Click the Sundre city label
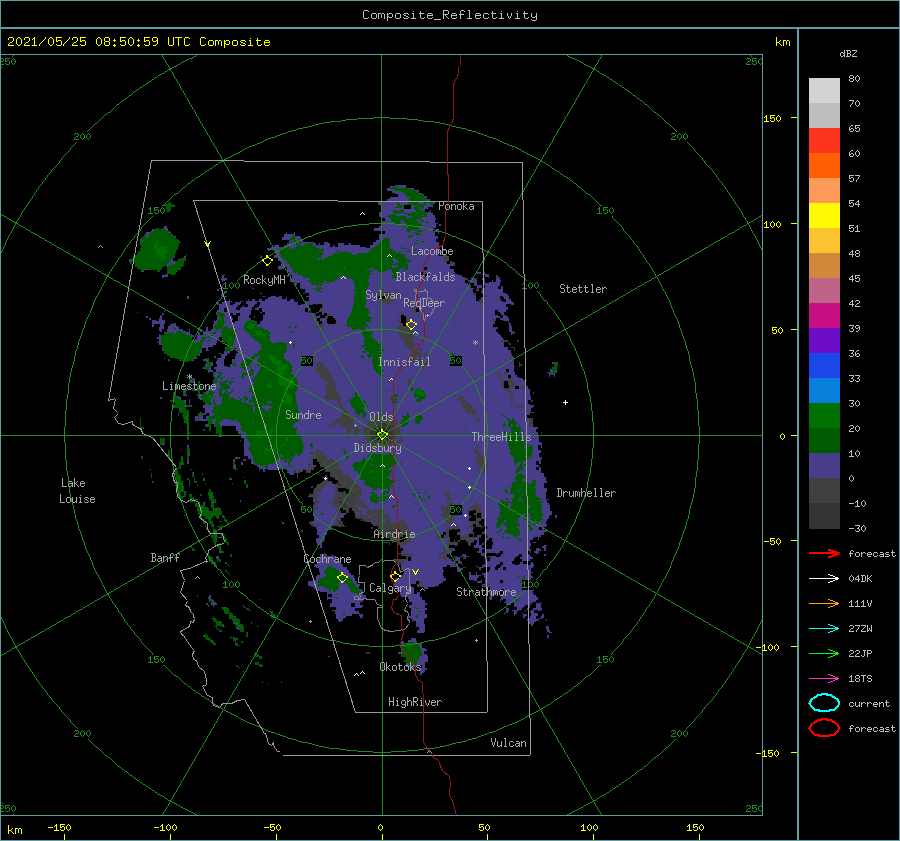This screenshot has width=900, height=841. tap(303, 414)
